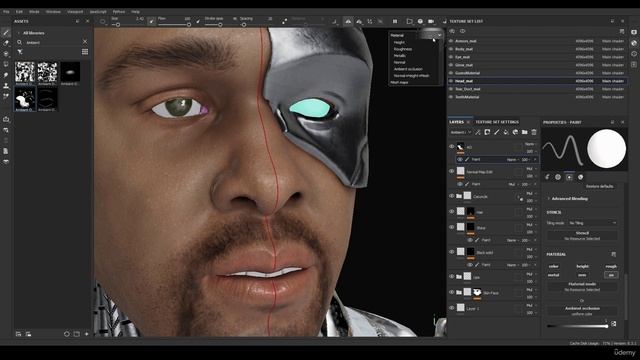Add a new fill layer

506,132
